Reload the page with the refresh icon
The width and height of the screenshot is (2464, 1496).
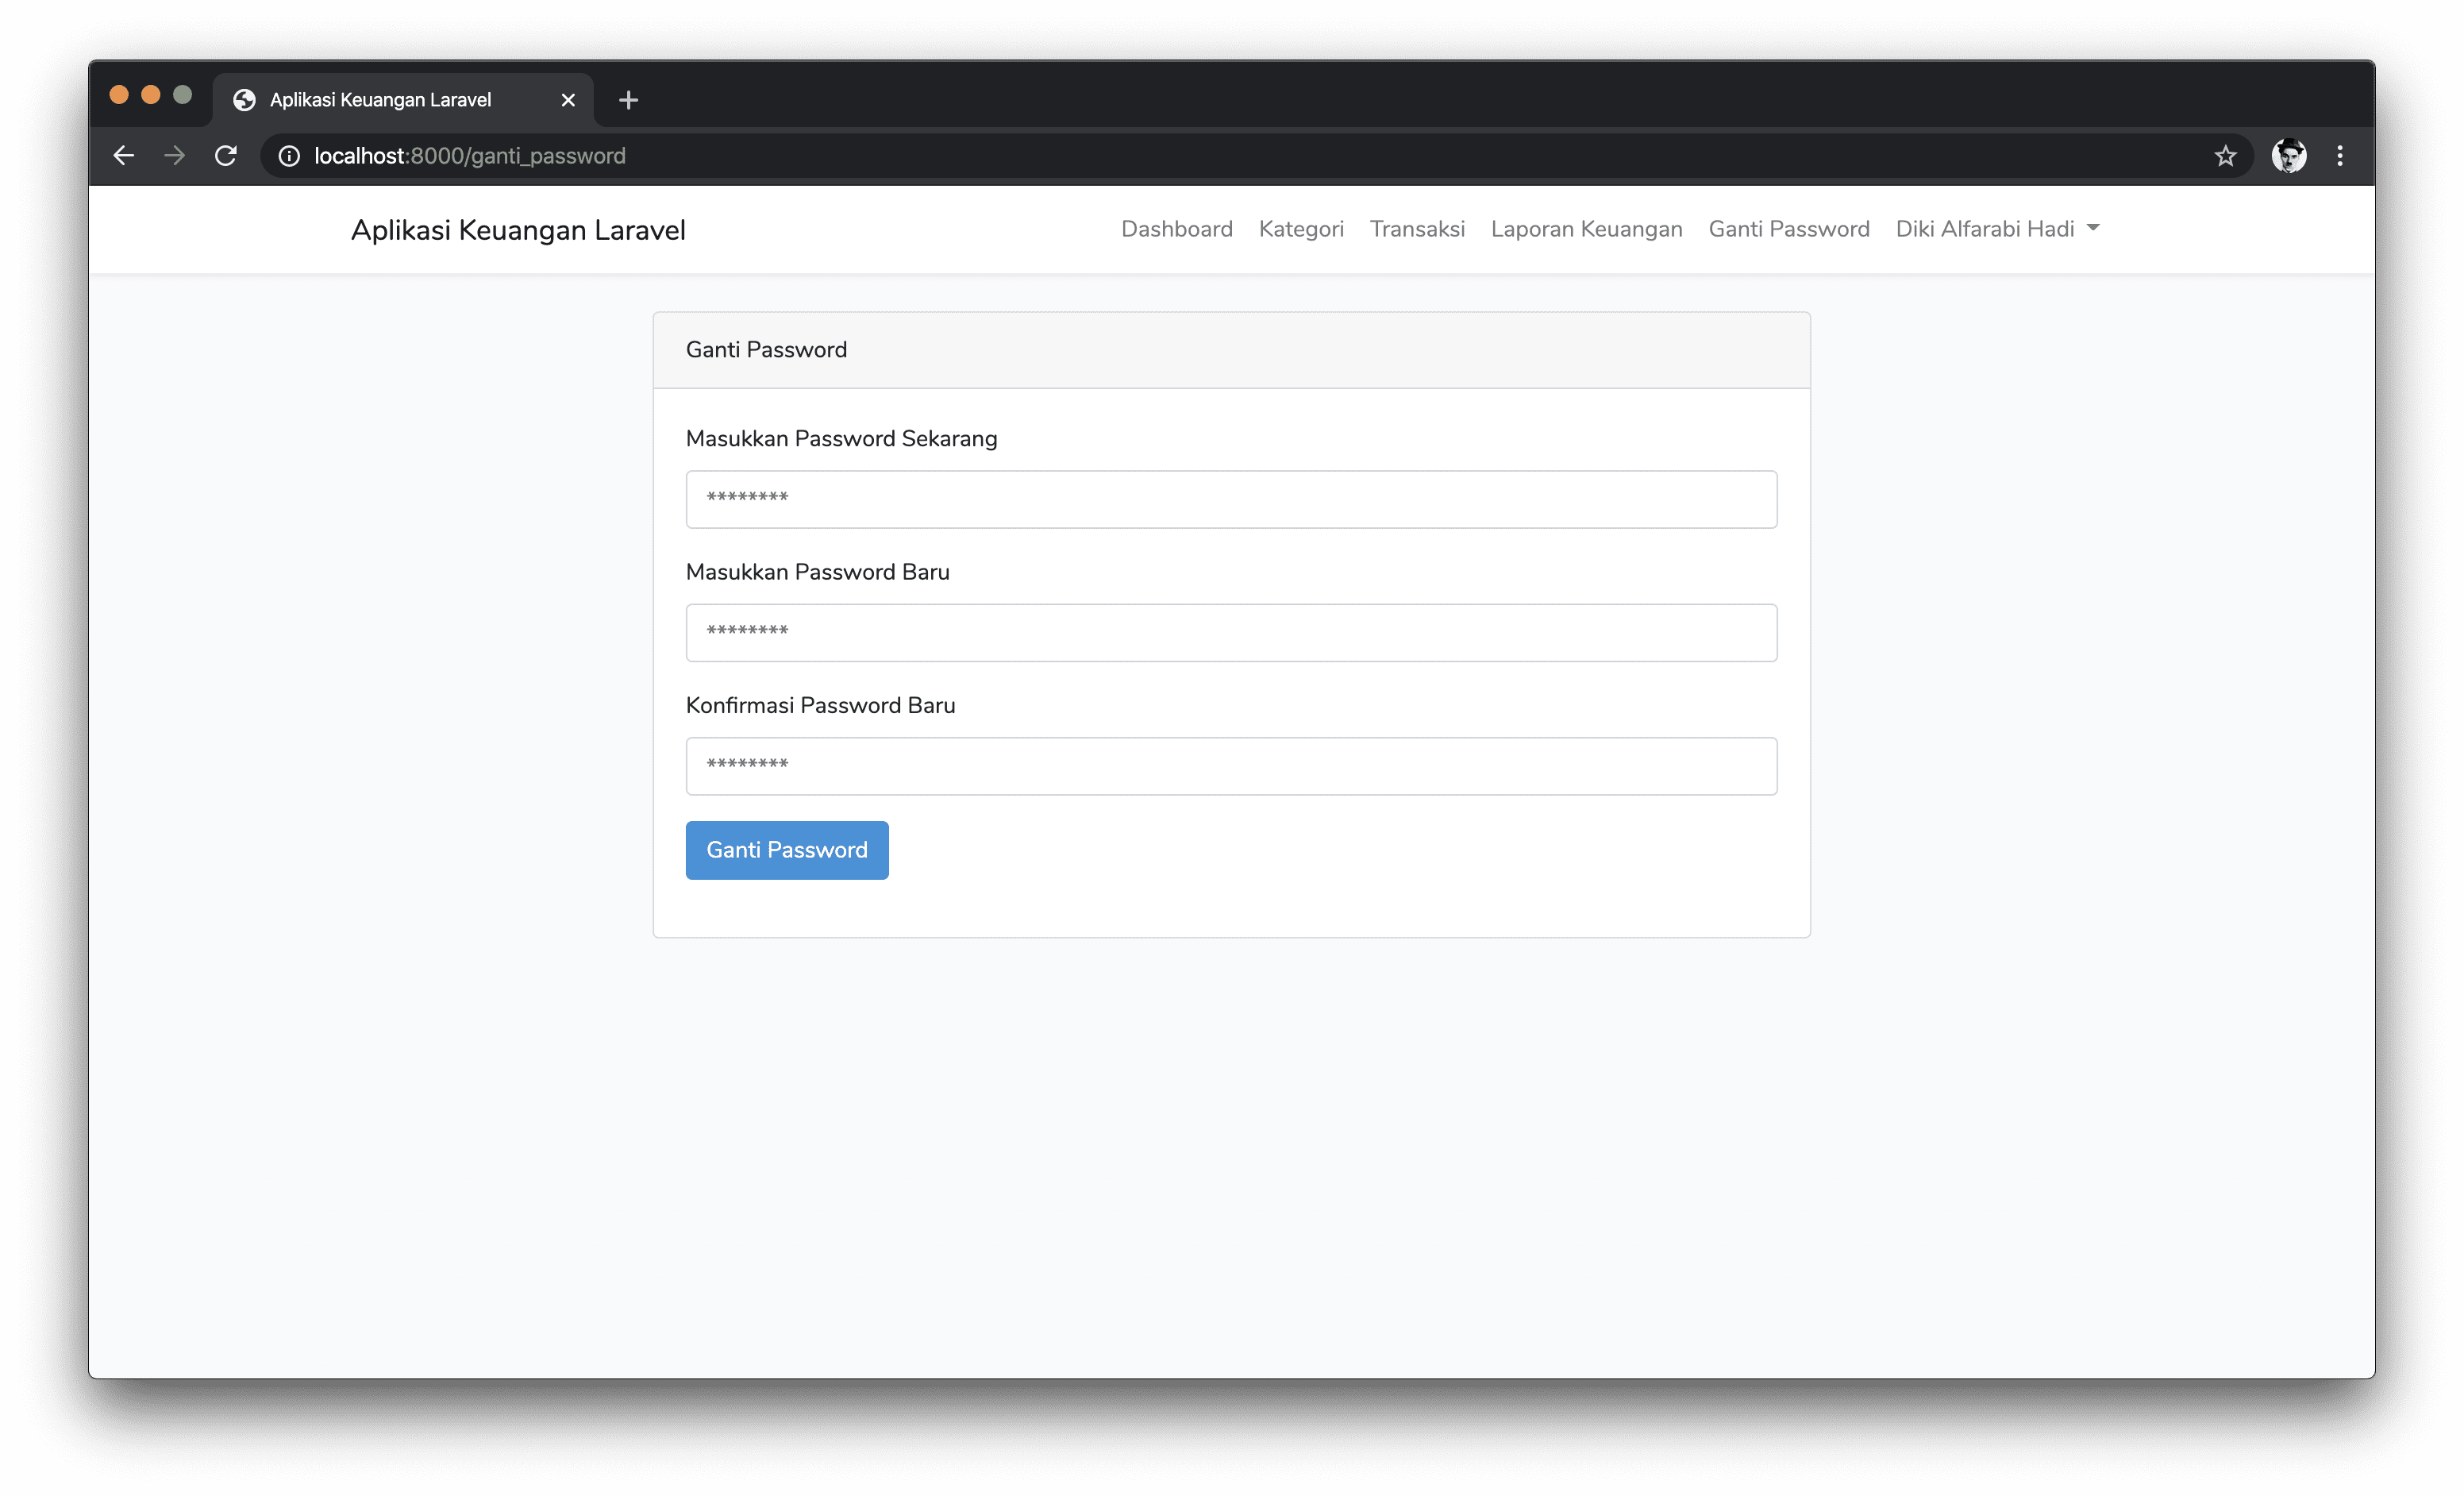[226, 156]
